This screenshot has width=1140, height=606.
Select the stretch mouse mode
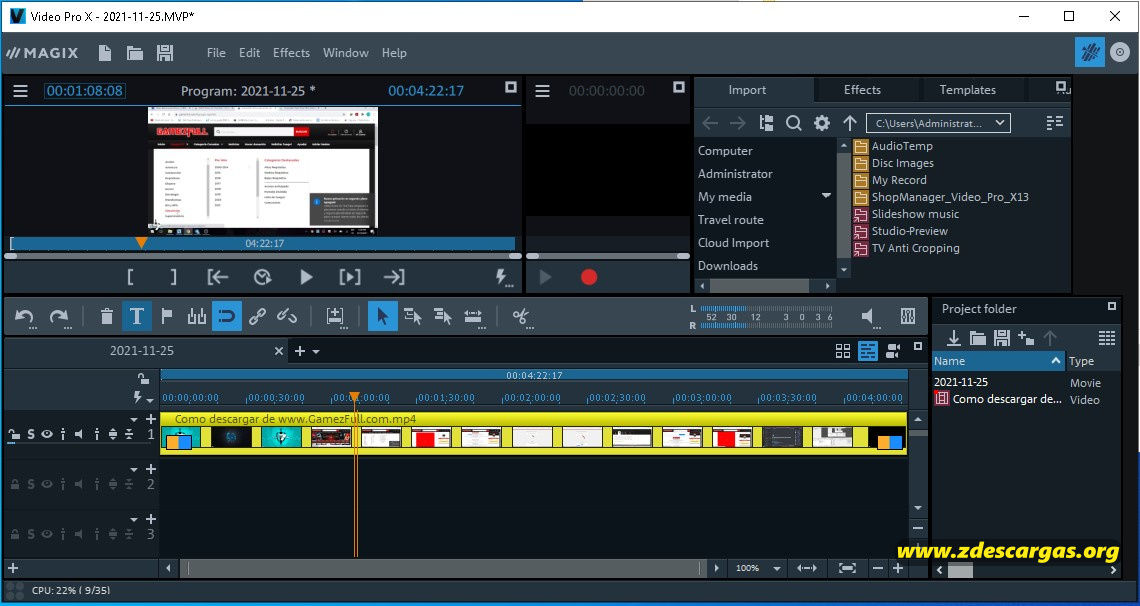click(x=473, y=316)
